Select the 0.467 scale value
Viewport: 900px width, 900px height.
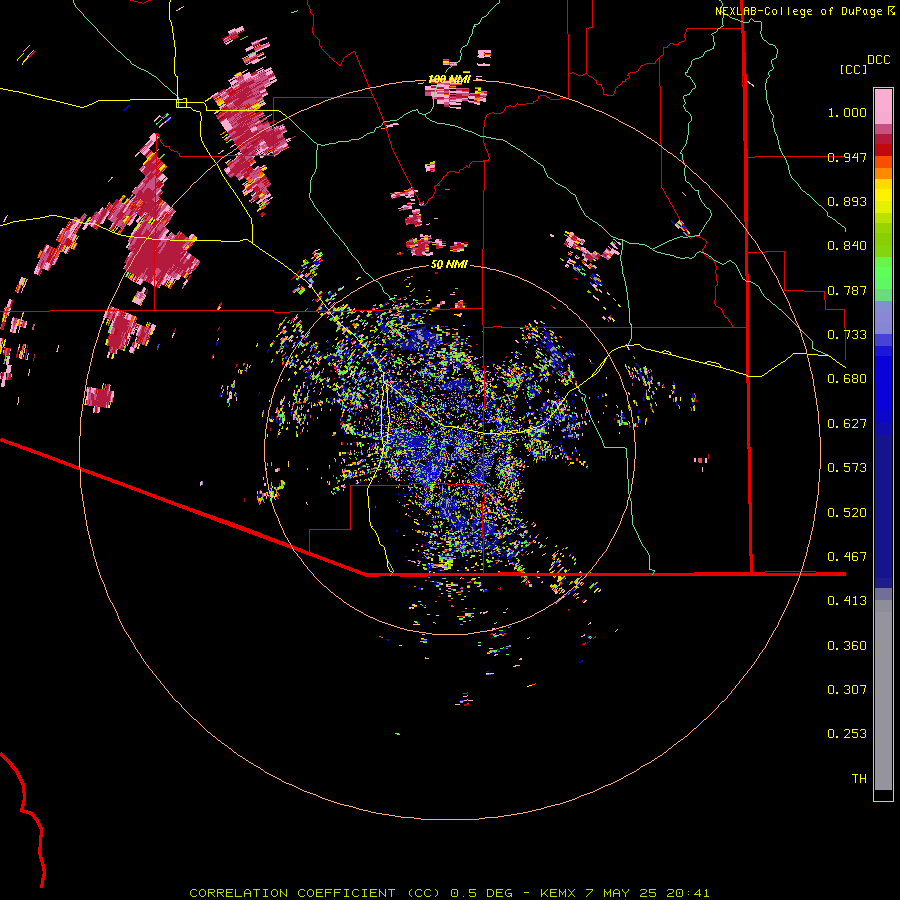click(847, 557)
